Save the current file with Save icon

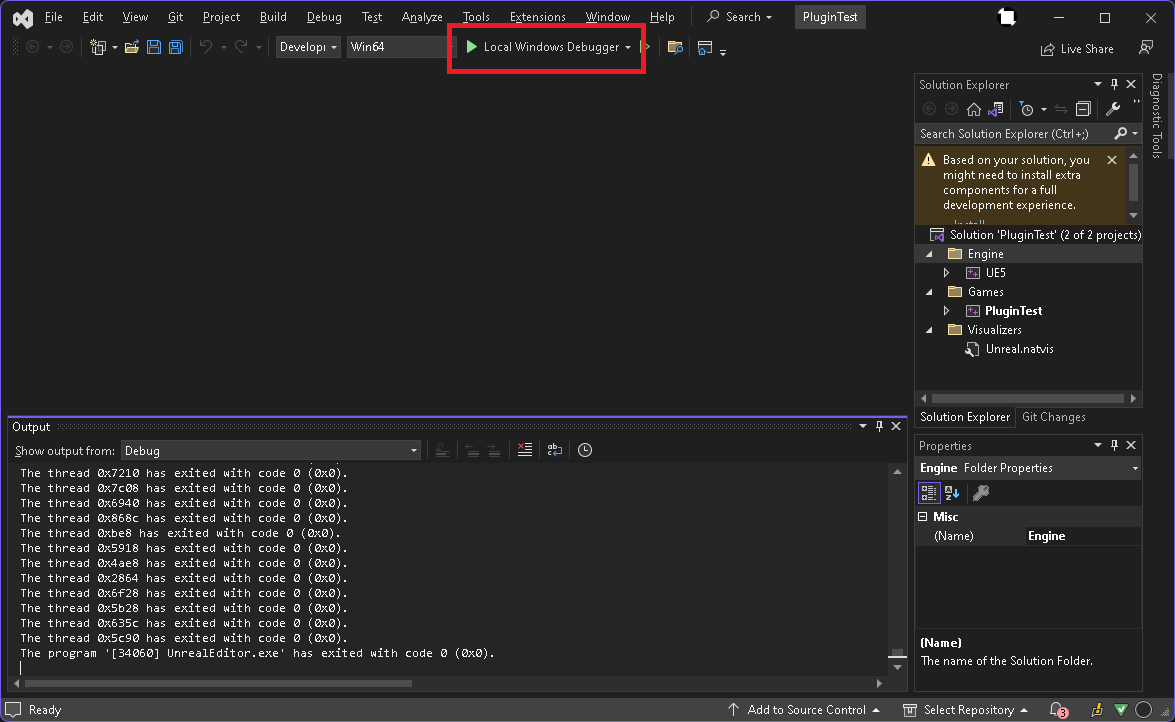pyautogui.click(x=154, y=47)
